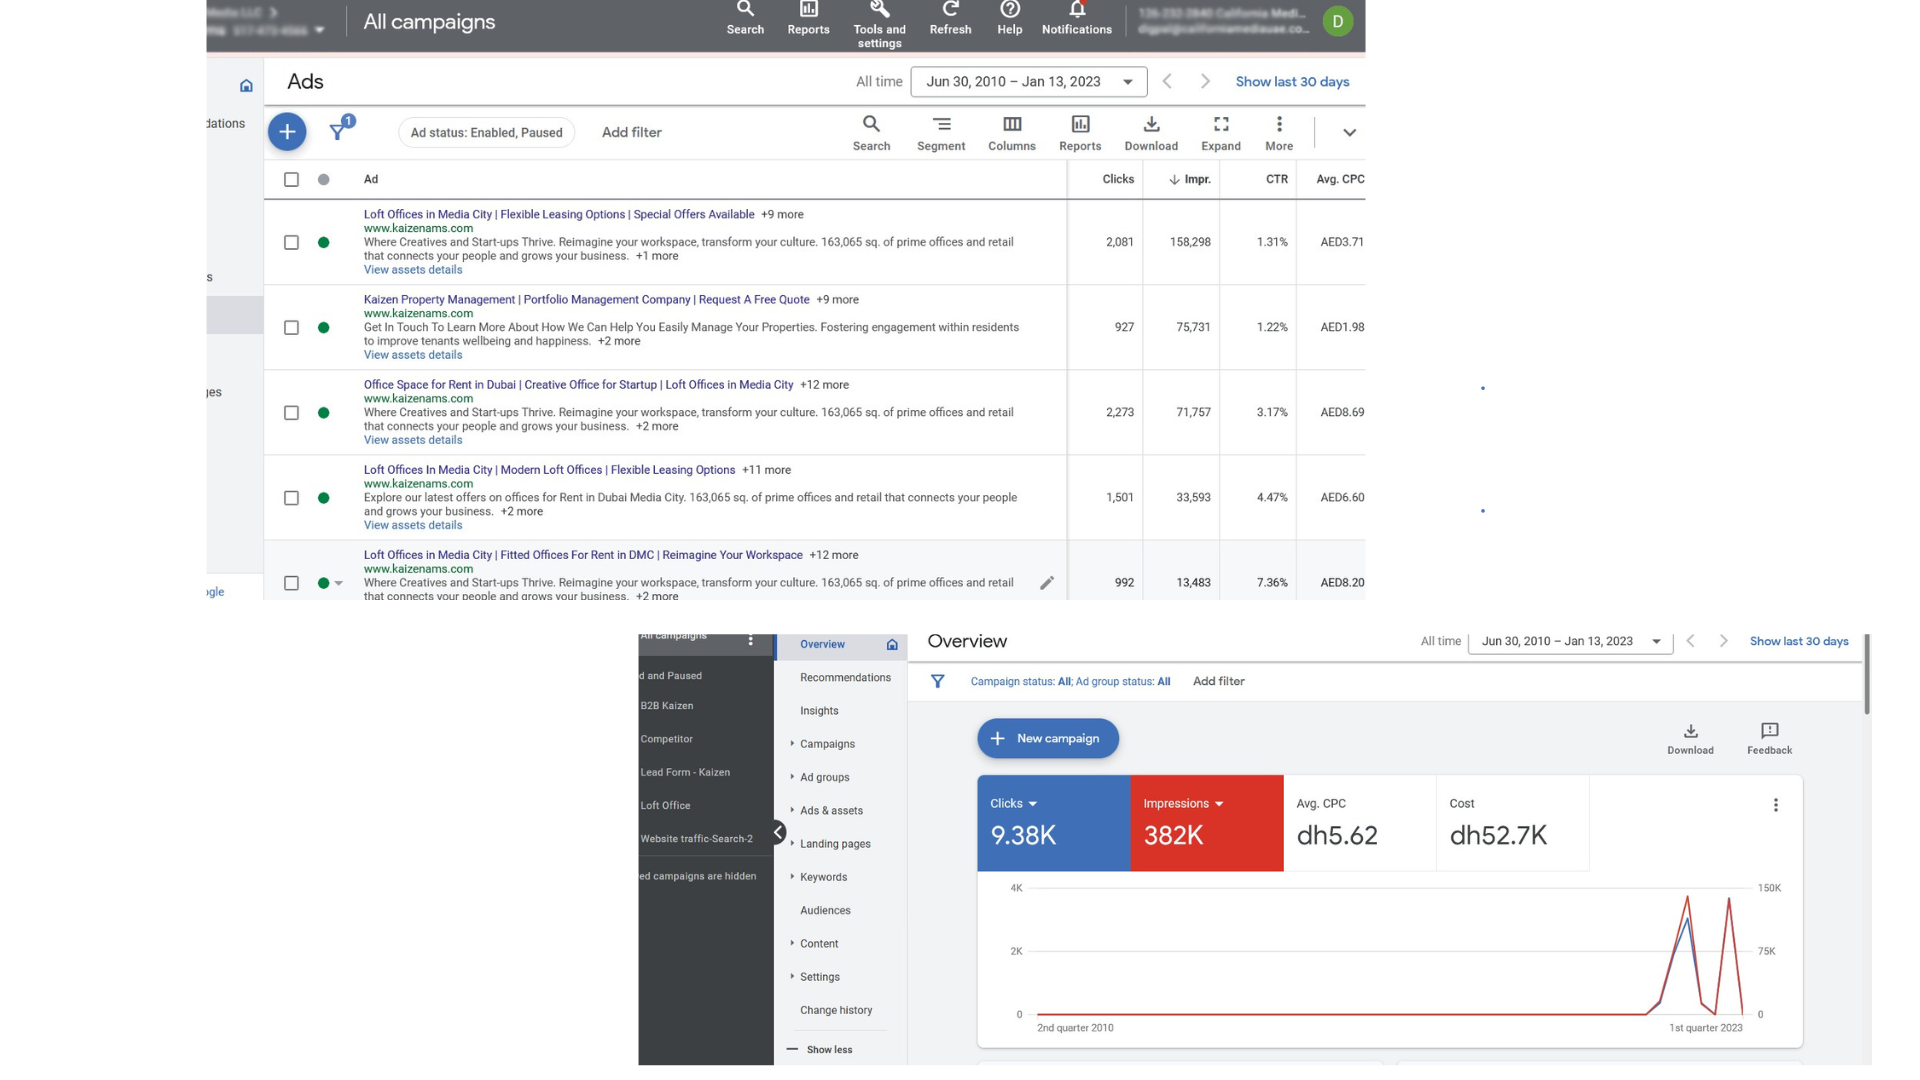This screenshot has height=1080, width=1920.
Task: Click the Notifications bell icon
Action: click(x=1076, y=10)
